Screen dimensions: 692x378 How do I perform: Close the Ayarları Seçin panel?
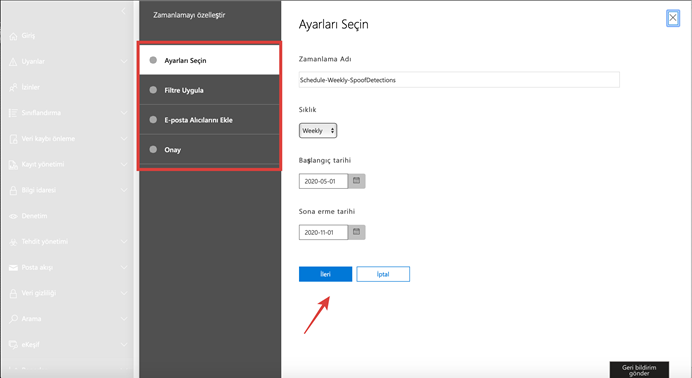[673, 18]
